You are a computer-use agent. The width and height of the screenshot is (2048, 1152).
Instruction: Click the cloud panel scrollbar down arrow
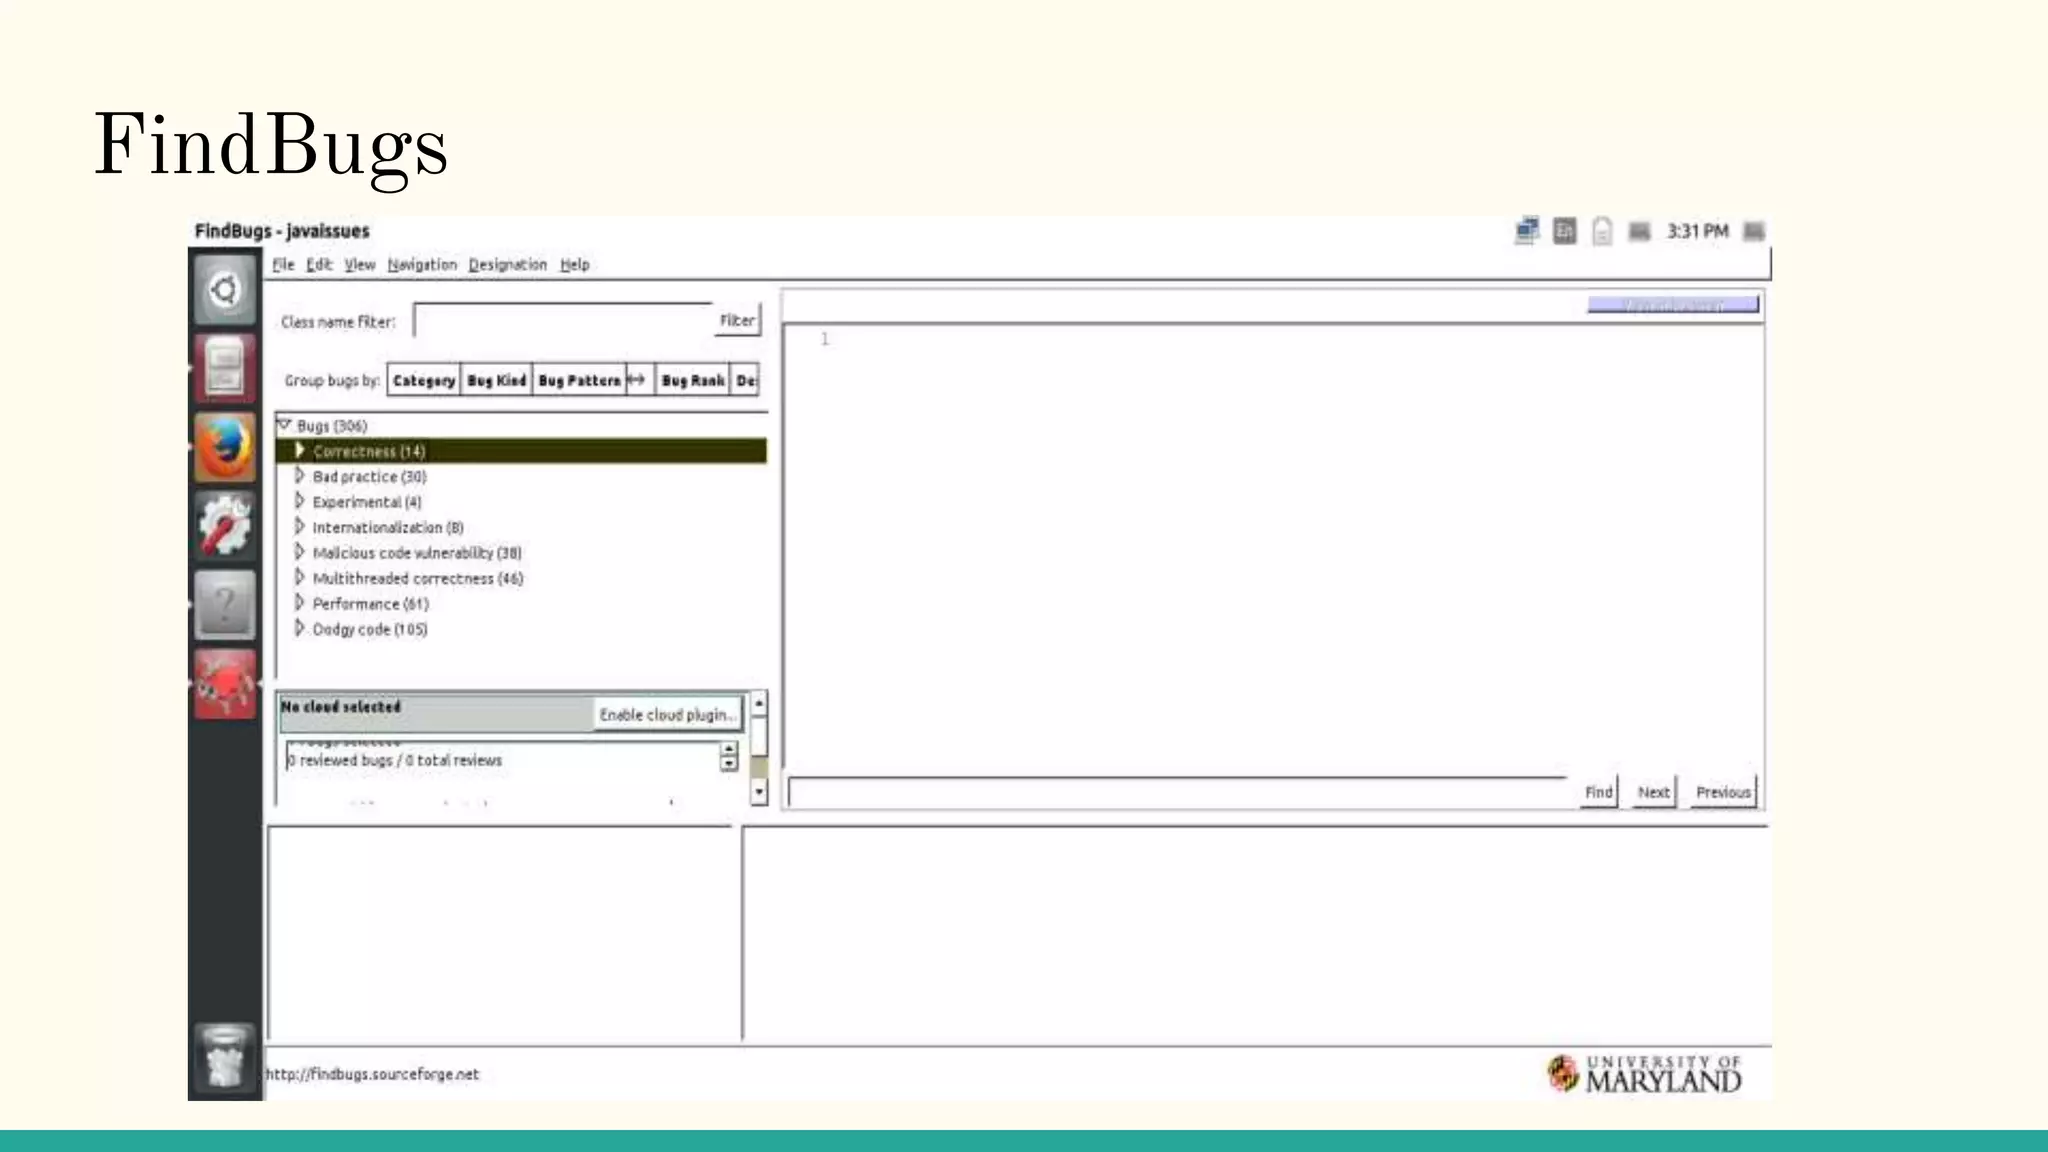[x=759, y=792]
